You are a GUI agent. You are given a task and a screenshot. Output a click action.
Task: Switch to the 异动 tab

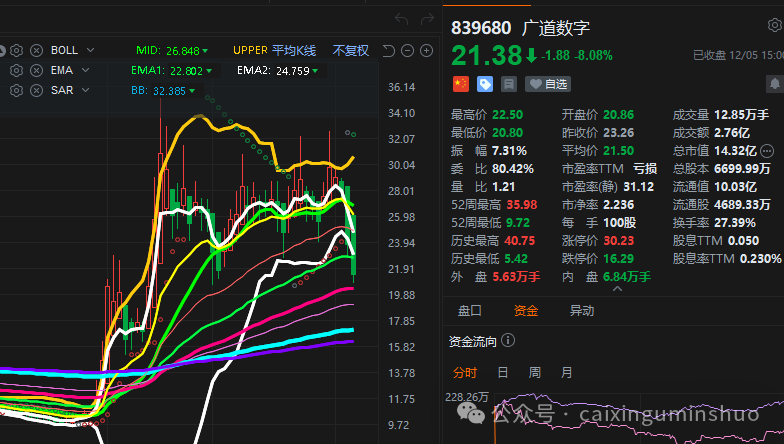(x=582, y=310)
